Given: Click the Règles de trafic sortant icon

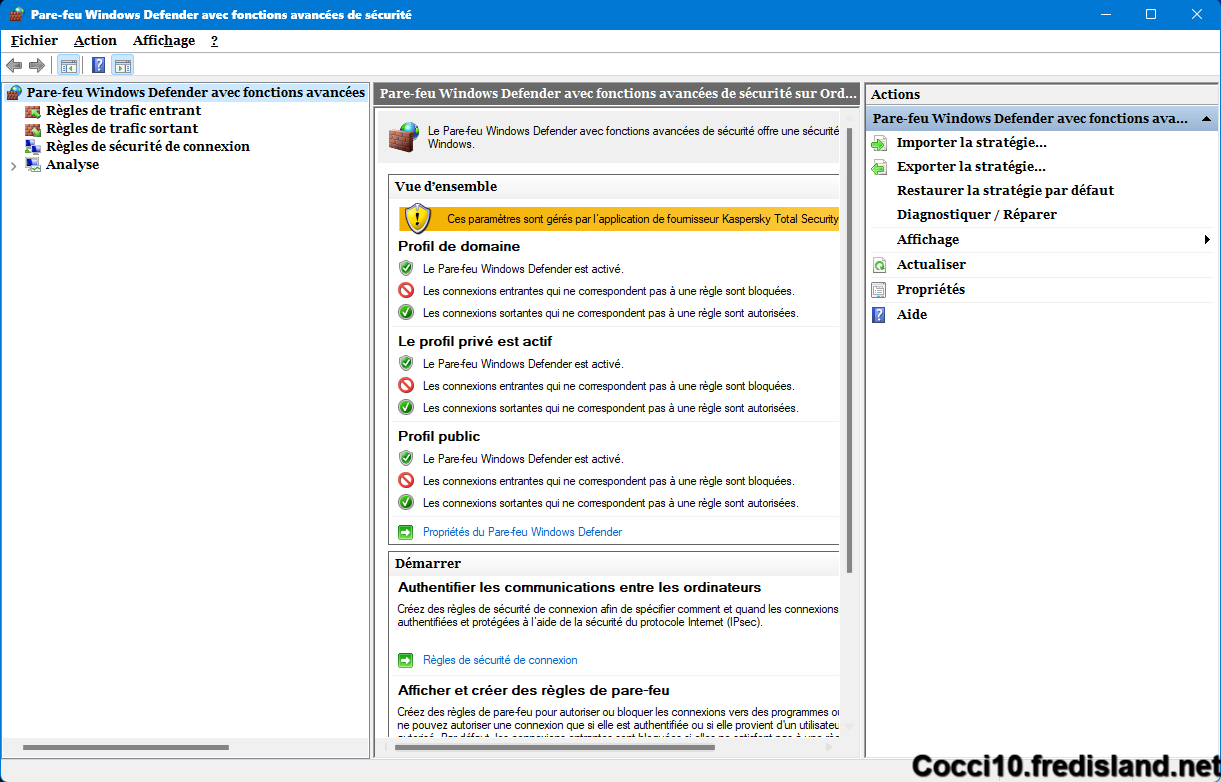Looking at the screenshot, I should pyautogui.click(x=33, y=129).
